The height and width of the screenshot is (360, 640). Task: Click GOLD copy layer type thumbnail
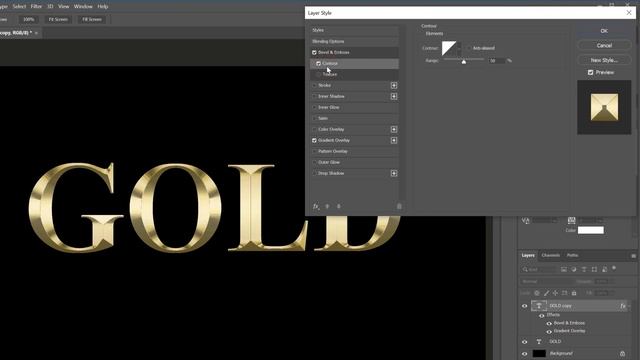coord(539,306)
